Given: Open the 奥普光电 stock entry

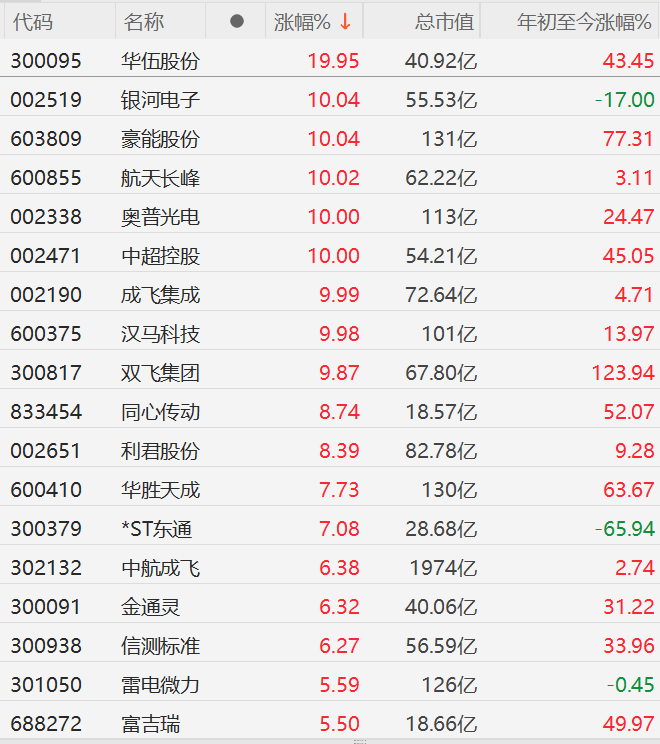Looking at the screenshot, I should click(160, 217).
